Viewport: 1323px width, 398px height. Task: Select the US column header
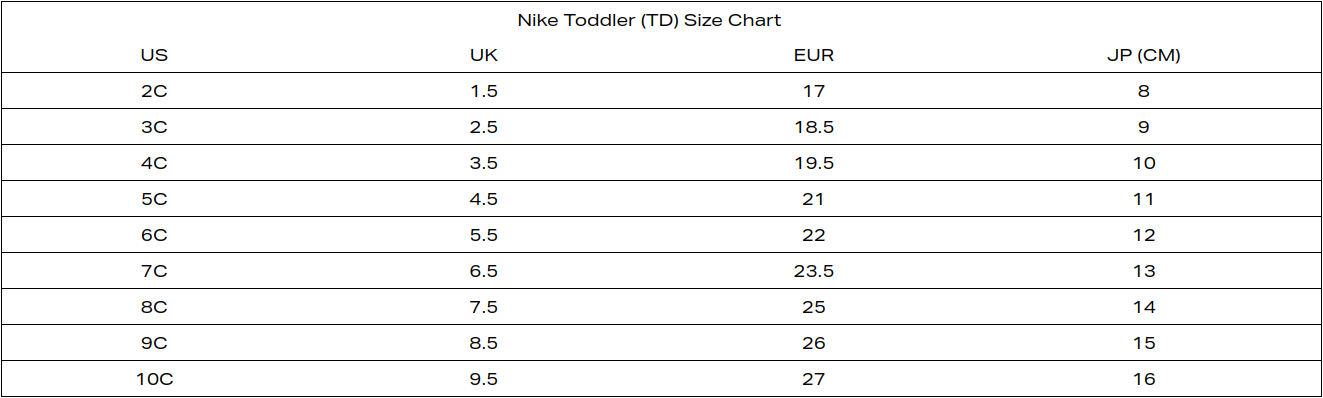154,55
